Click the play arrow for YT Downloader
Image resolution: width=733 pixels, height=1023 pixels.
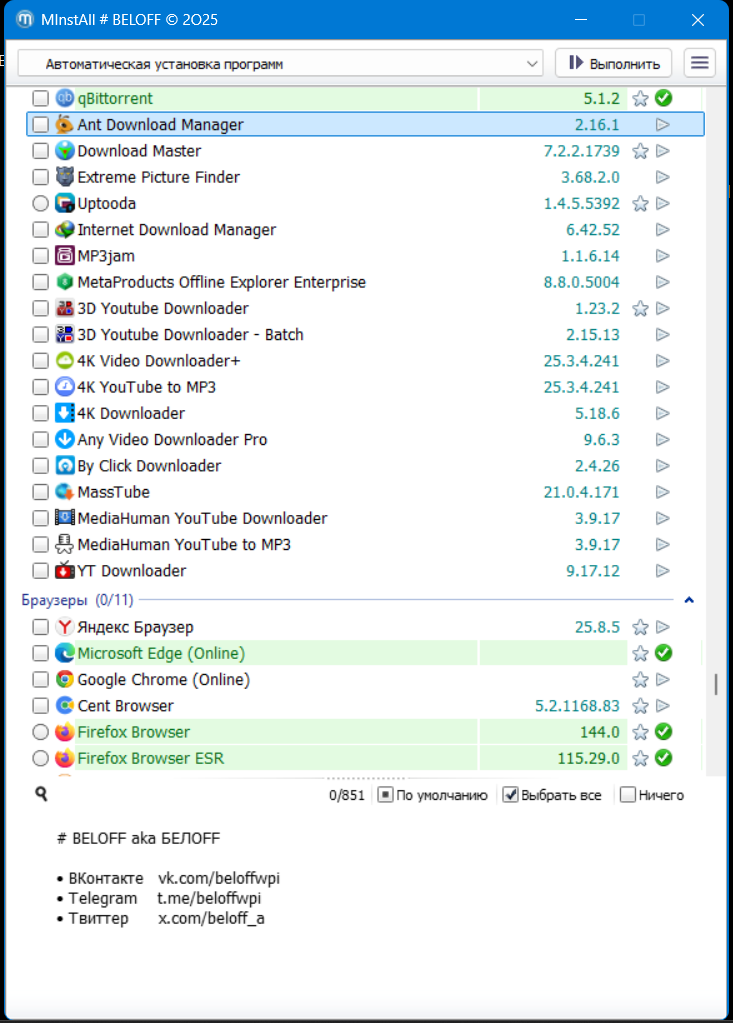pos(662,571)
